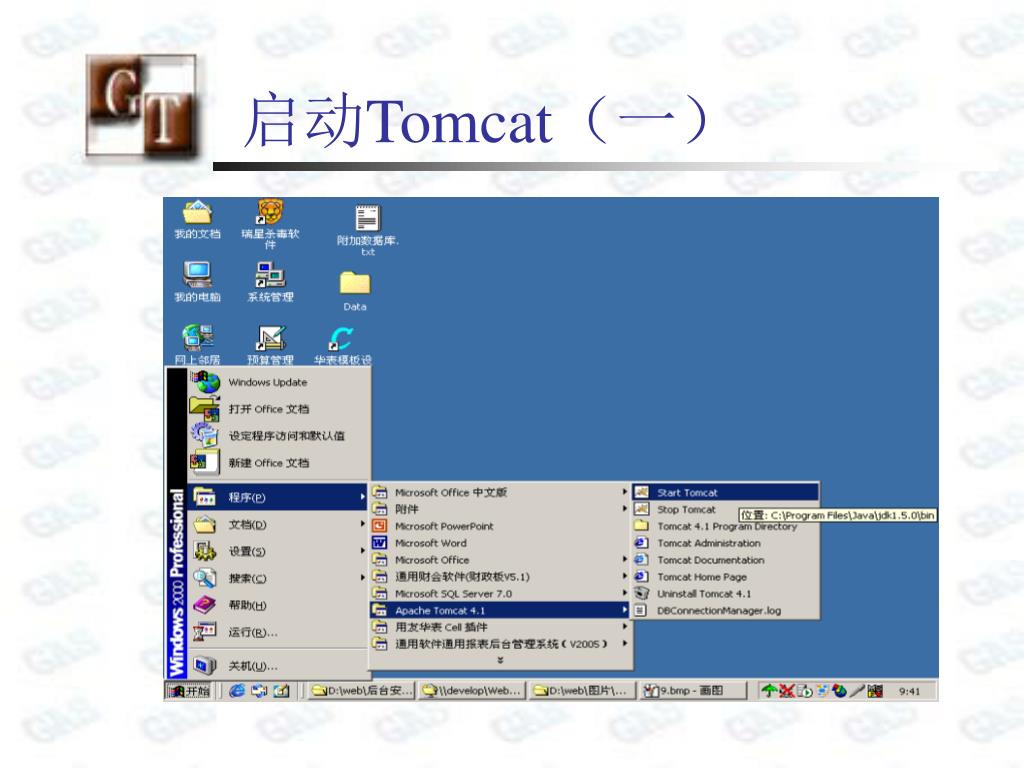Open the 网上邻居 desktop icon
This screenshot has width=1024, height=768.
197,344
